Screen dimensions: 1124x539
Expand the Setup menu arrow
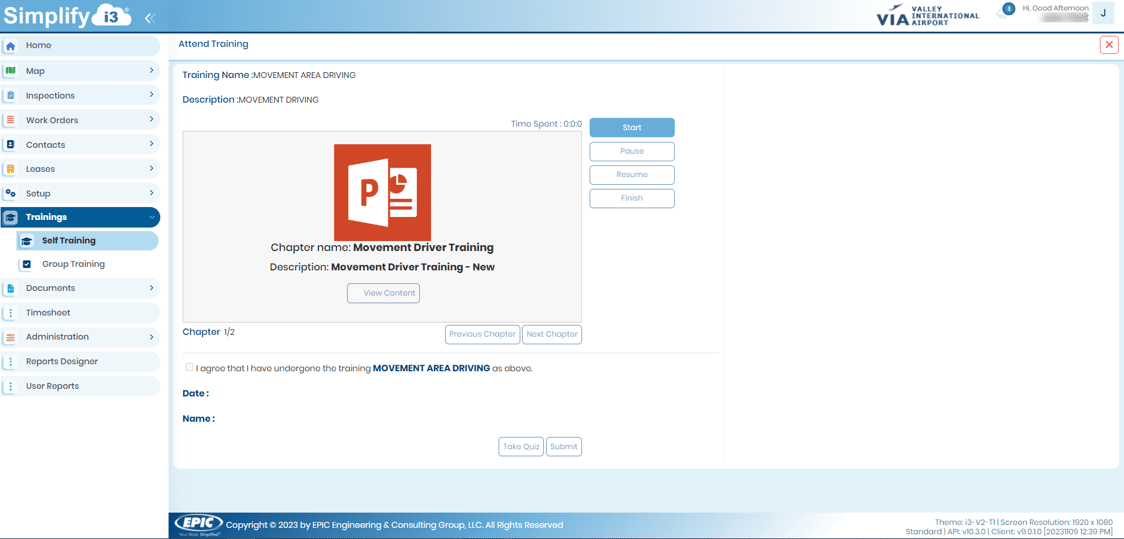click(x=151, y=193)
